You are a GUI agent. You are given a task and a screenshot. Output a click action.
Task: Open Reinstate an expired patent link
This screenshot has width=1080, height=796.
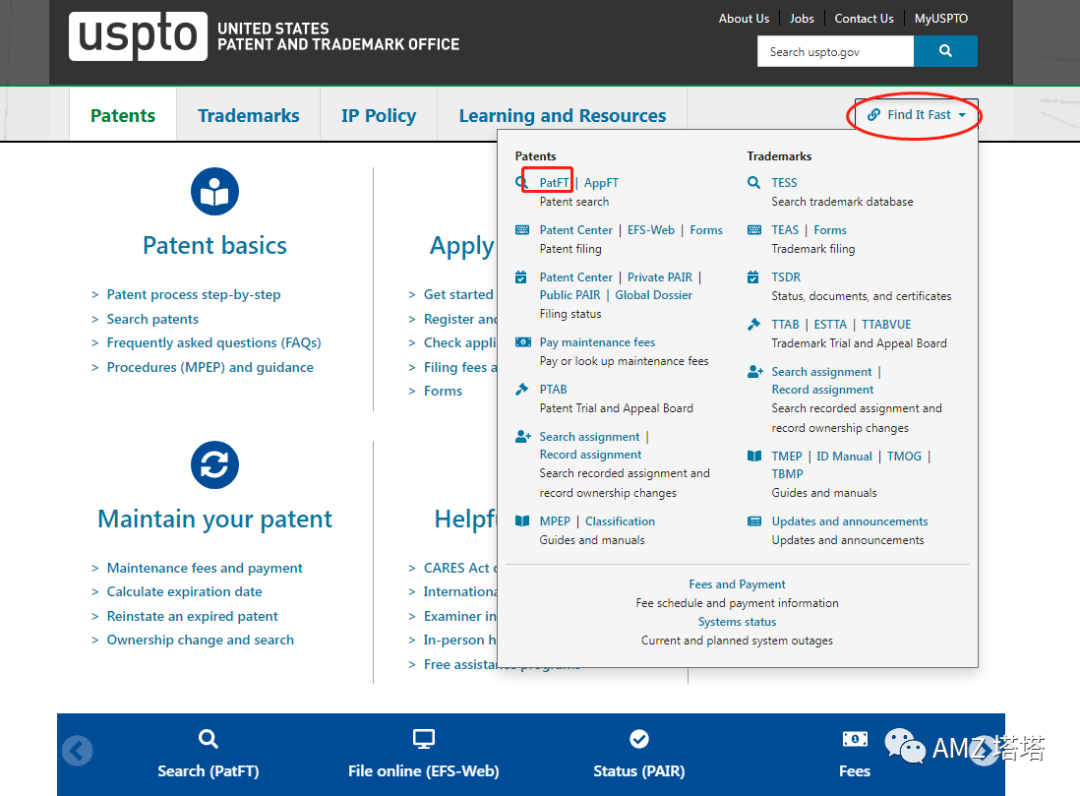click(x=192, y=616)
